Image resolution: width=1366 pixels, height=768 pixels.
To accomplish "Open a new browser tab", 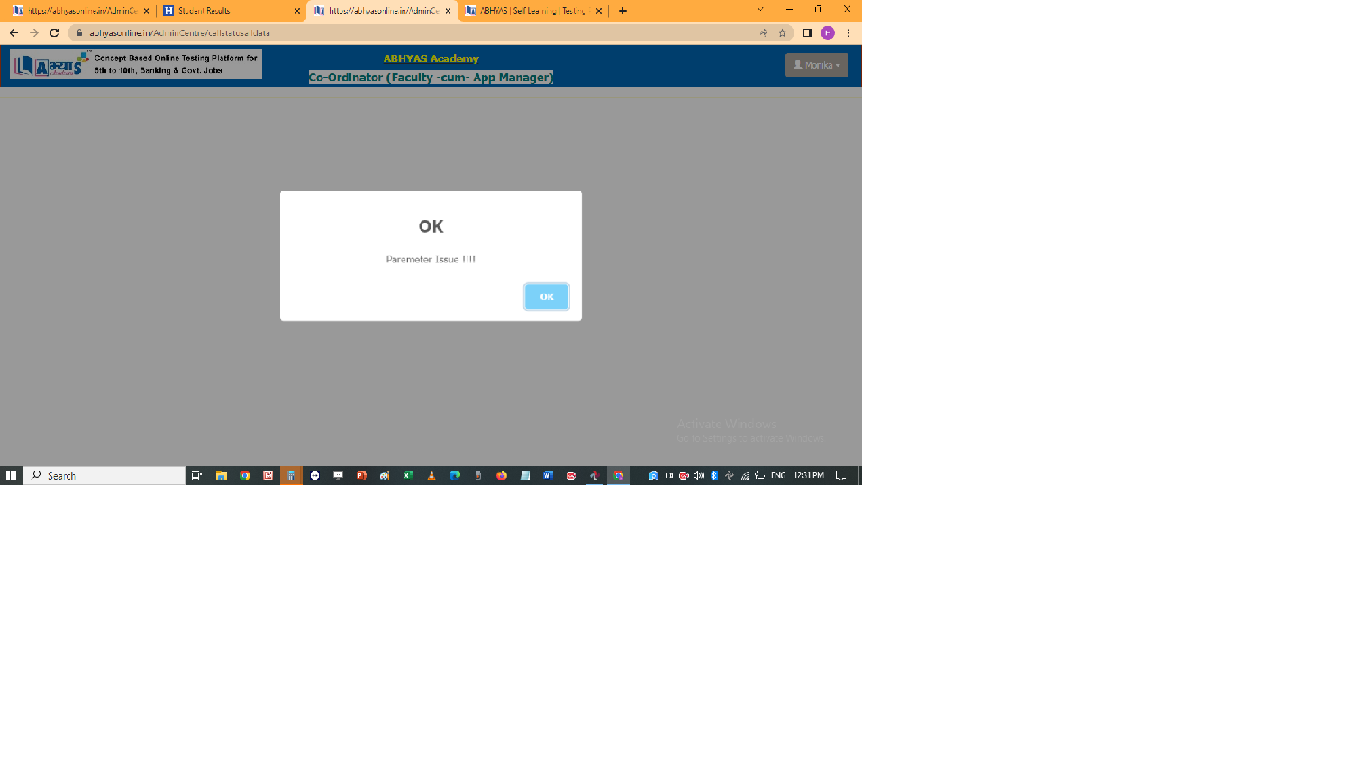I will click(623, 11).
